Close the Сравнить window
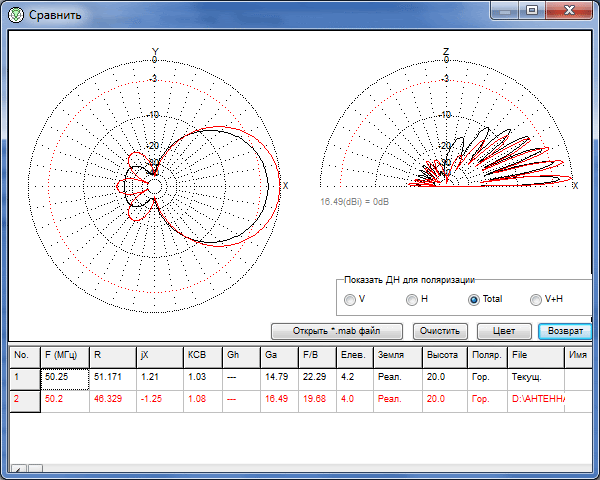The width and height of the screenshot is (600, 480). [569, 10]
